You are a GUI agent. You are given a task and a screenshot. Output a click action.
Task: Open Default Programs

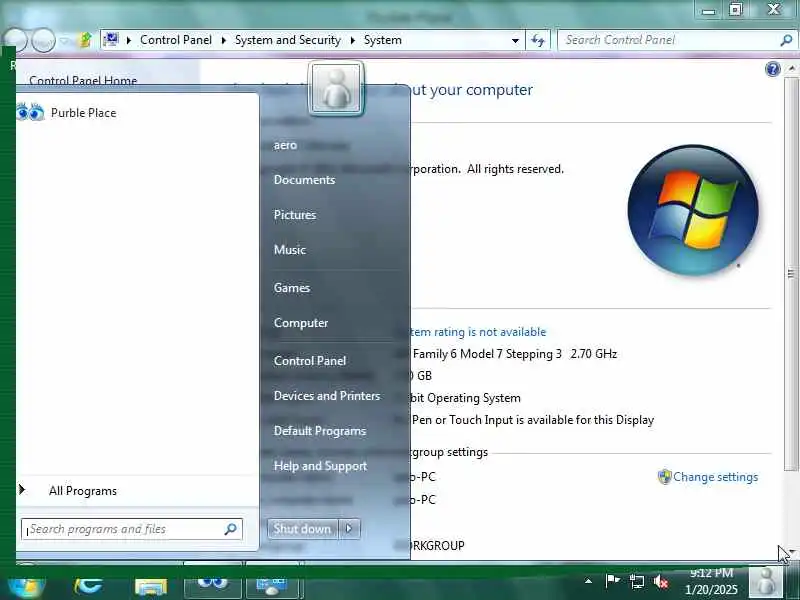click(320, 431)
